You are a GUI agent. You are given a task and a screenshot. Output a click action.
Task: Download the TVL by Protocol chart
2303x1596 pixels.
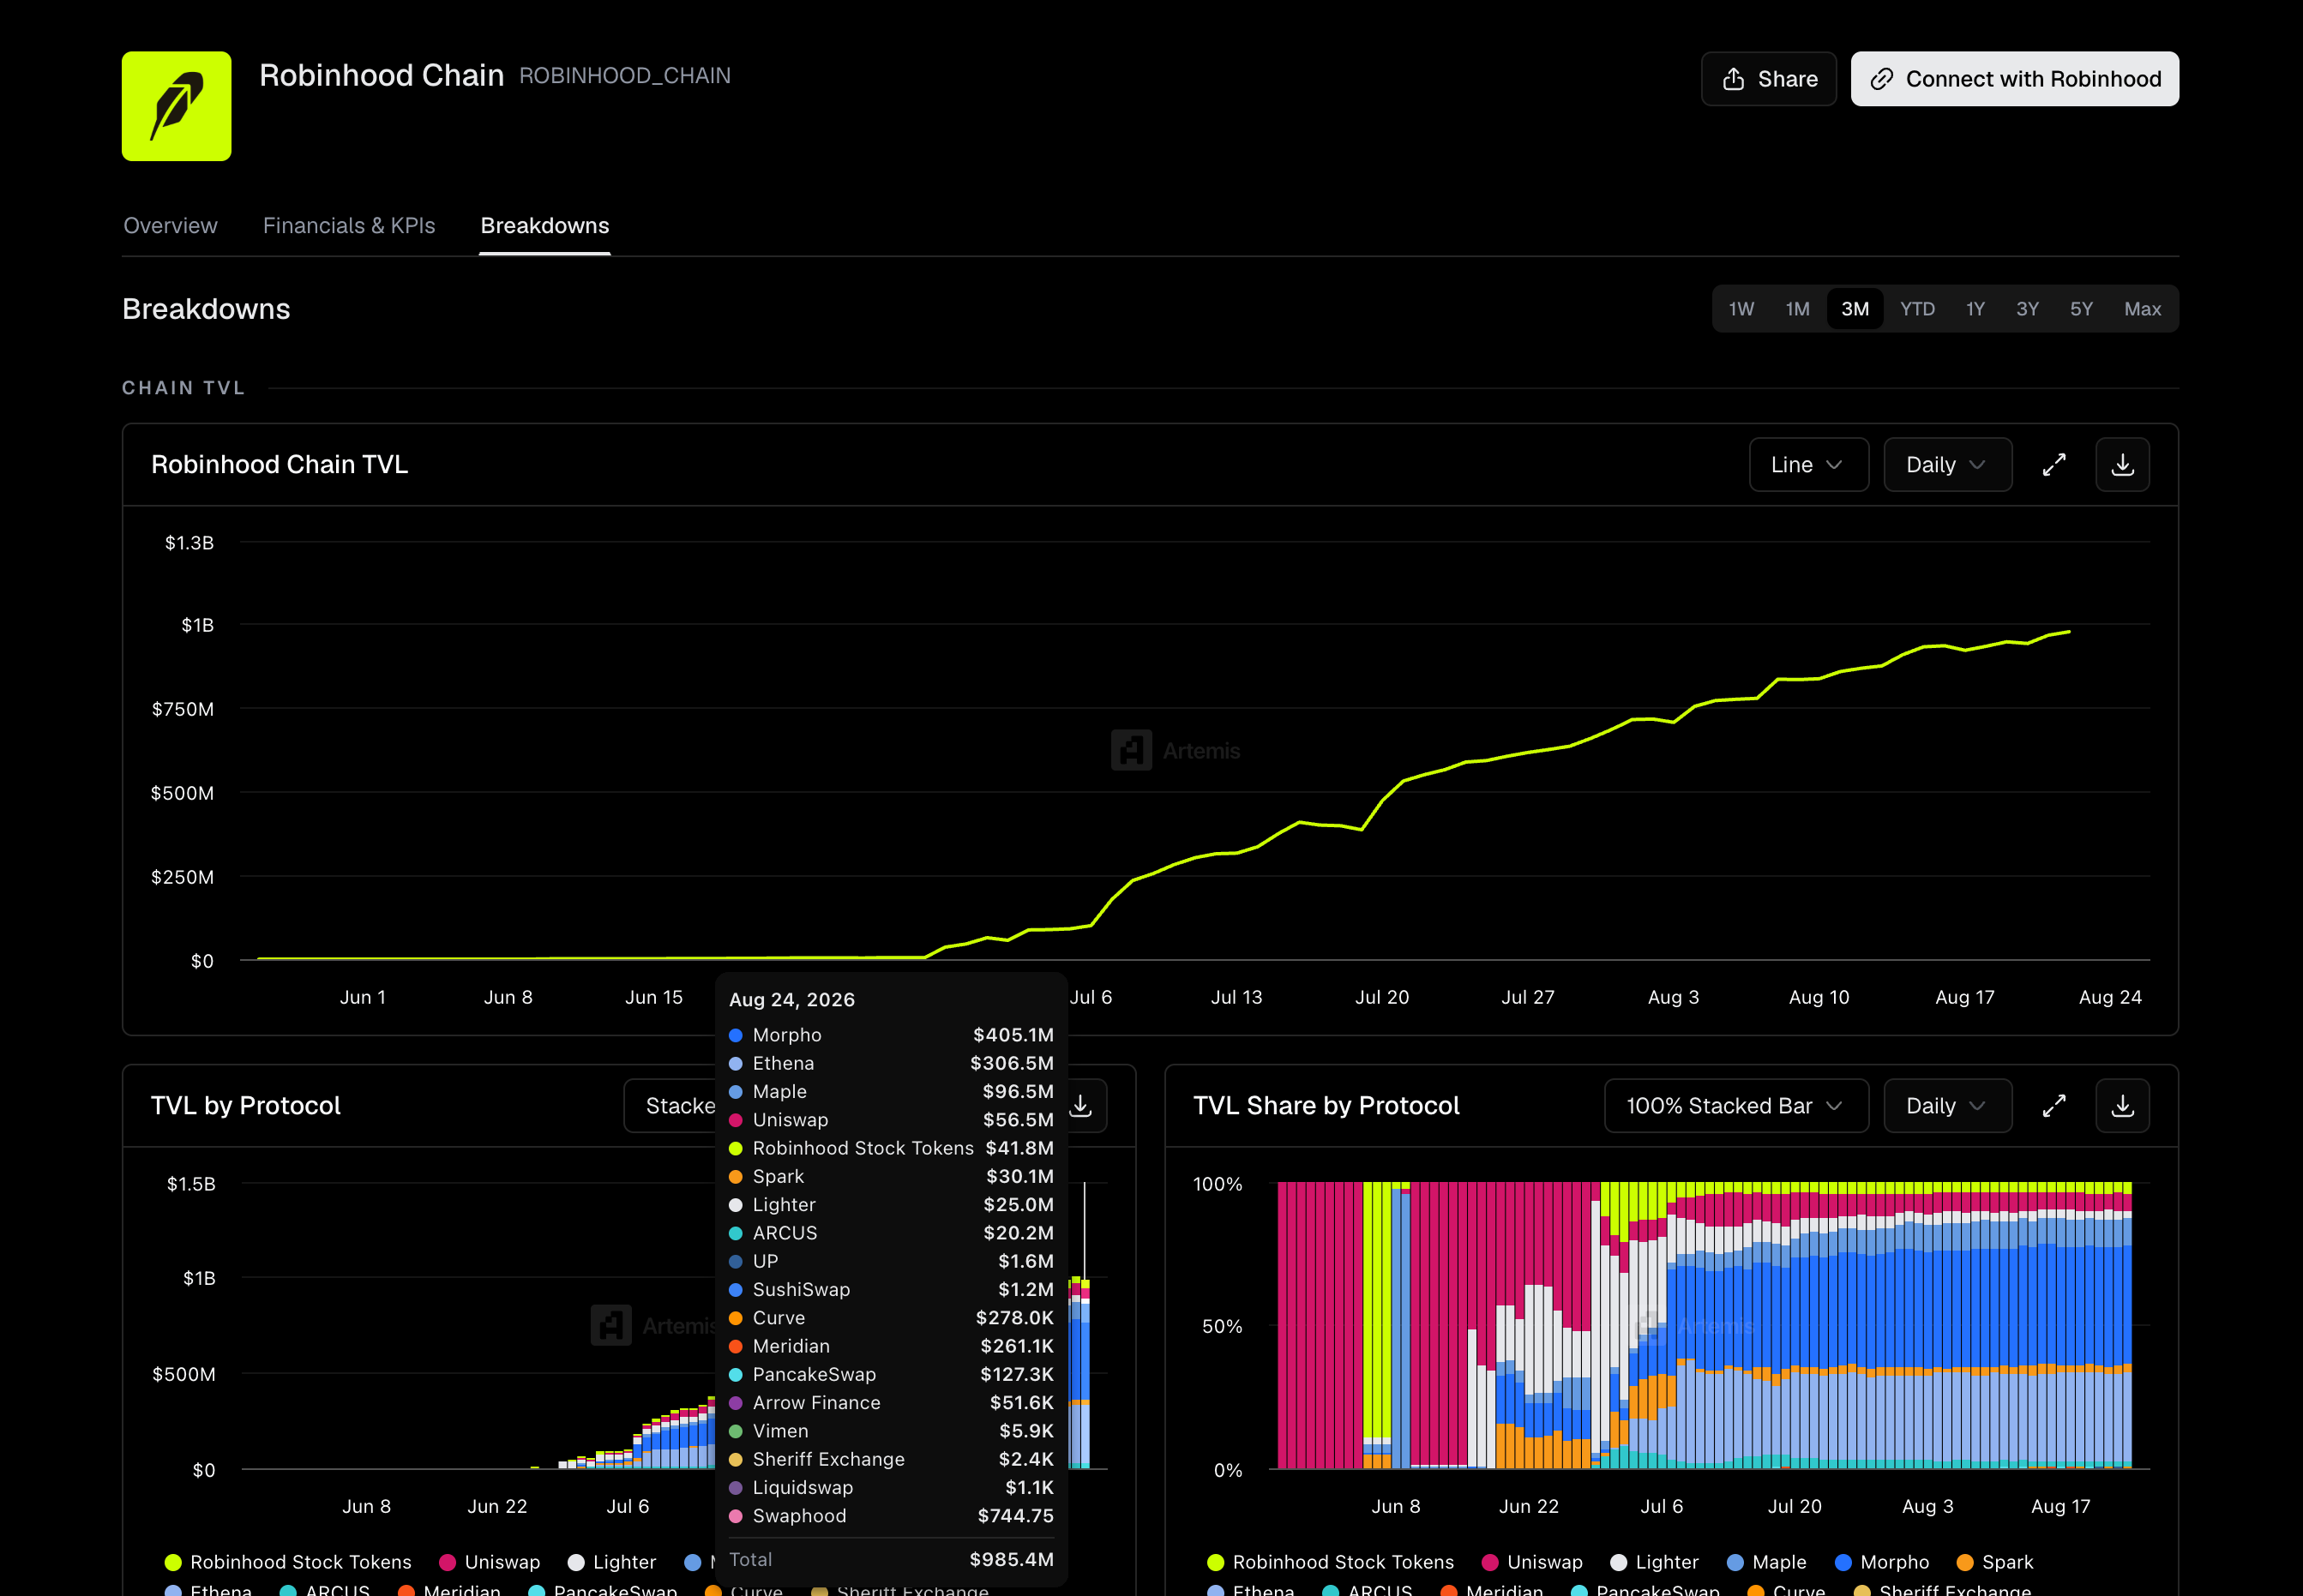[x=1082, y=1106]
